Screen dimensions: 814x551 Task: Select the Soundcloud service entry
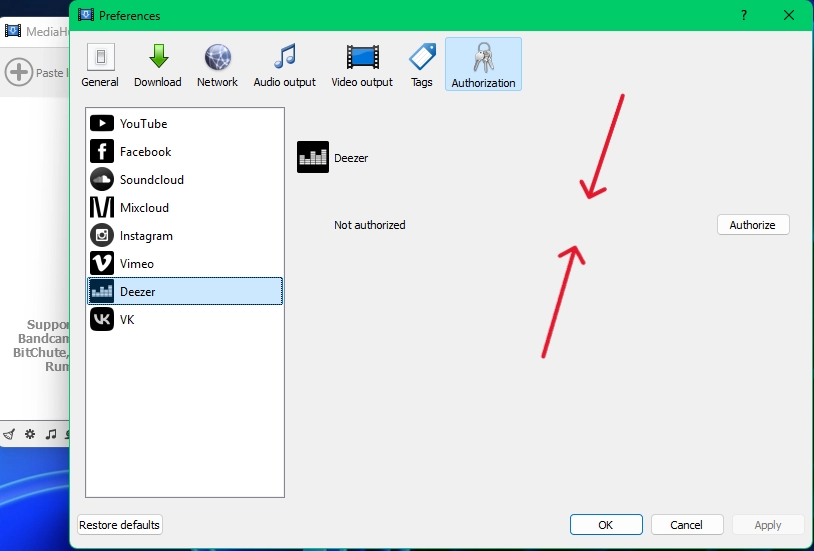[151, 180]
